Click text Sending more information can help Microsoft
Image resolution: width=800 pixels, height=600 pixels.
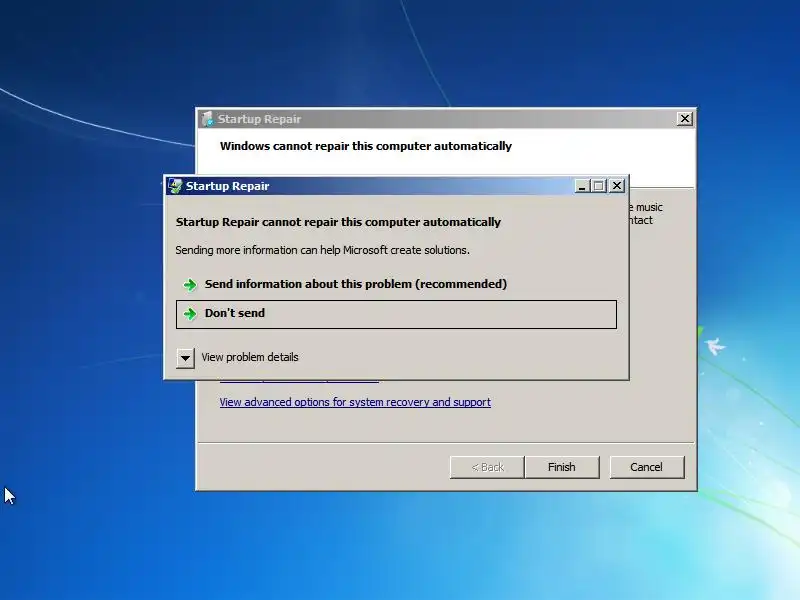322,250
